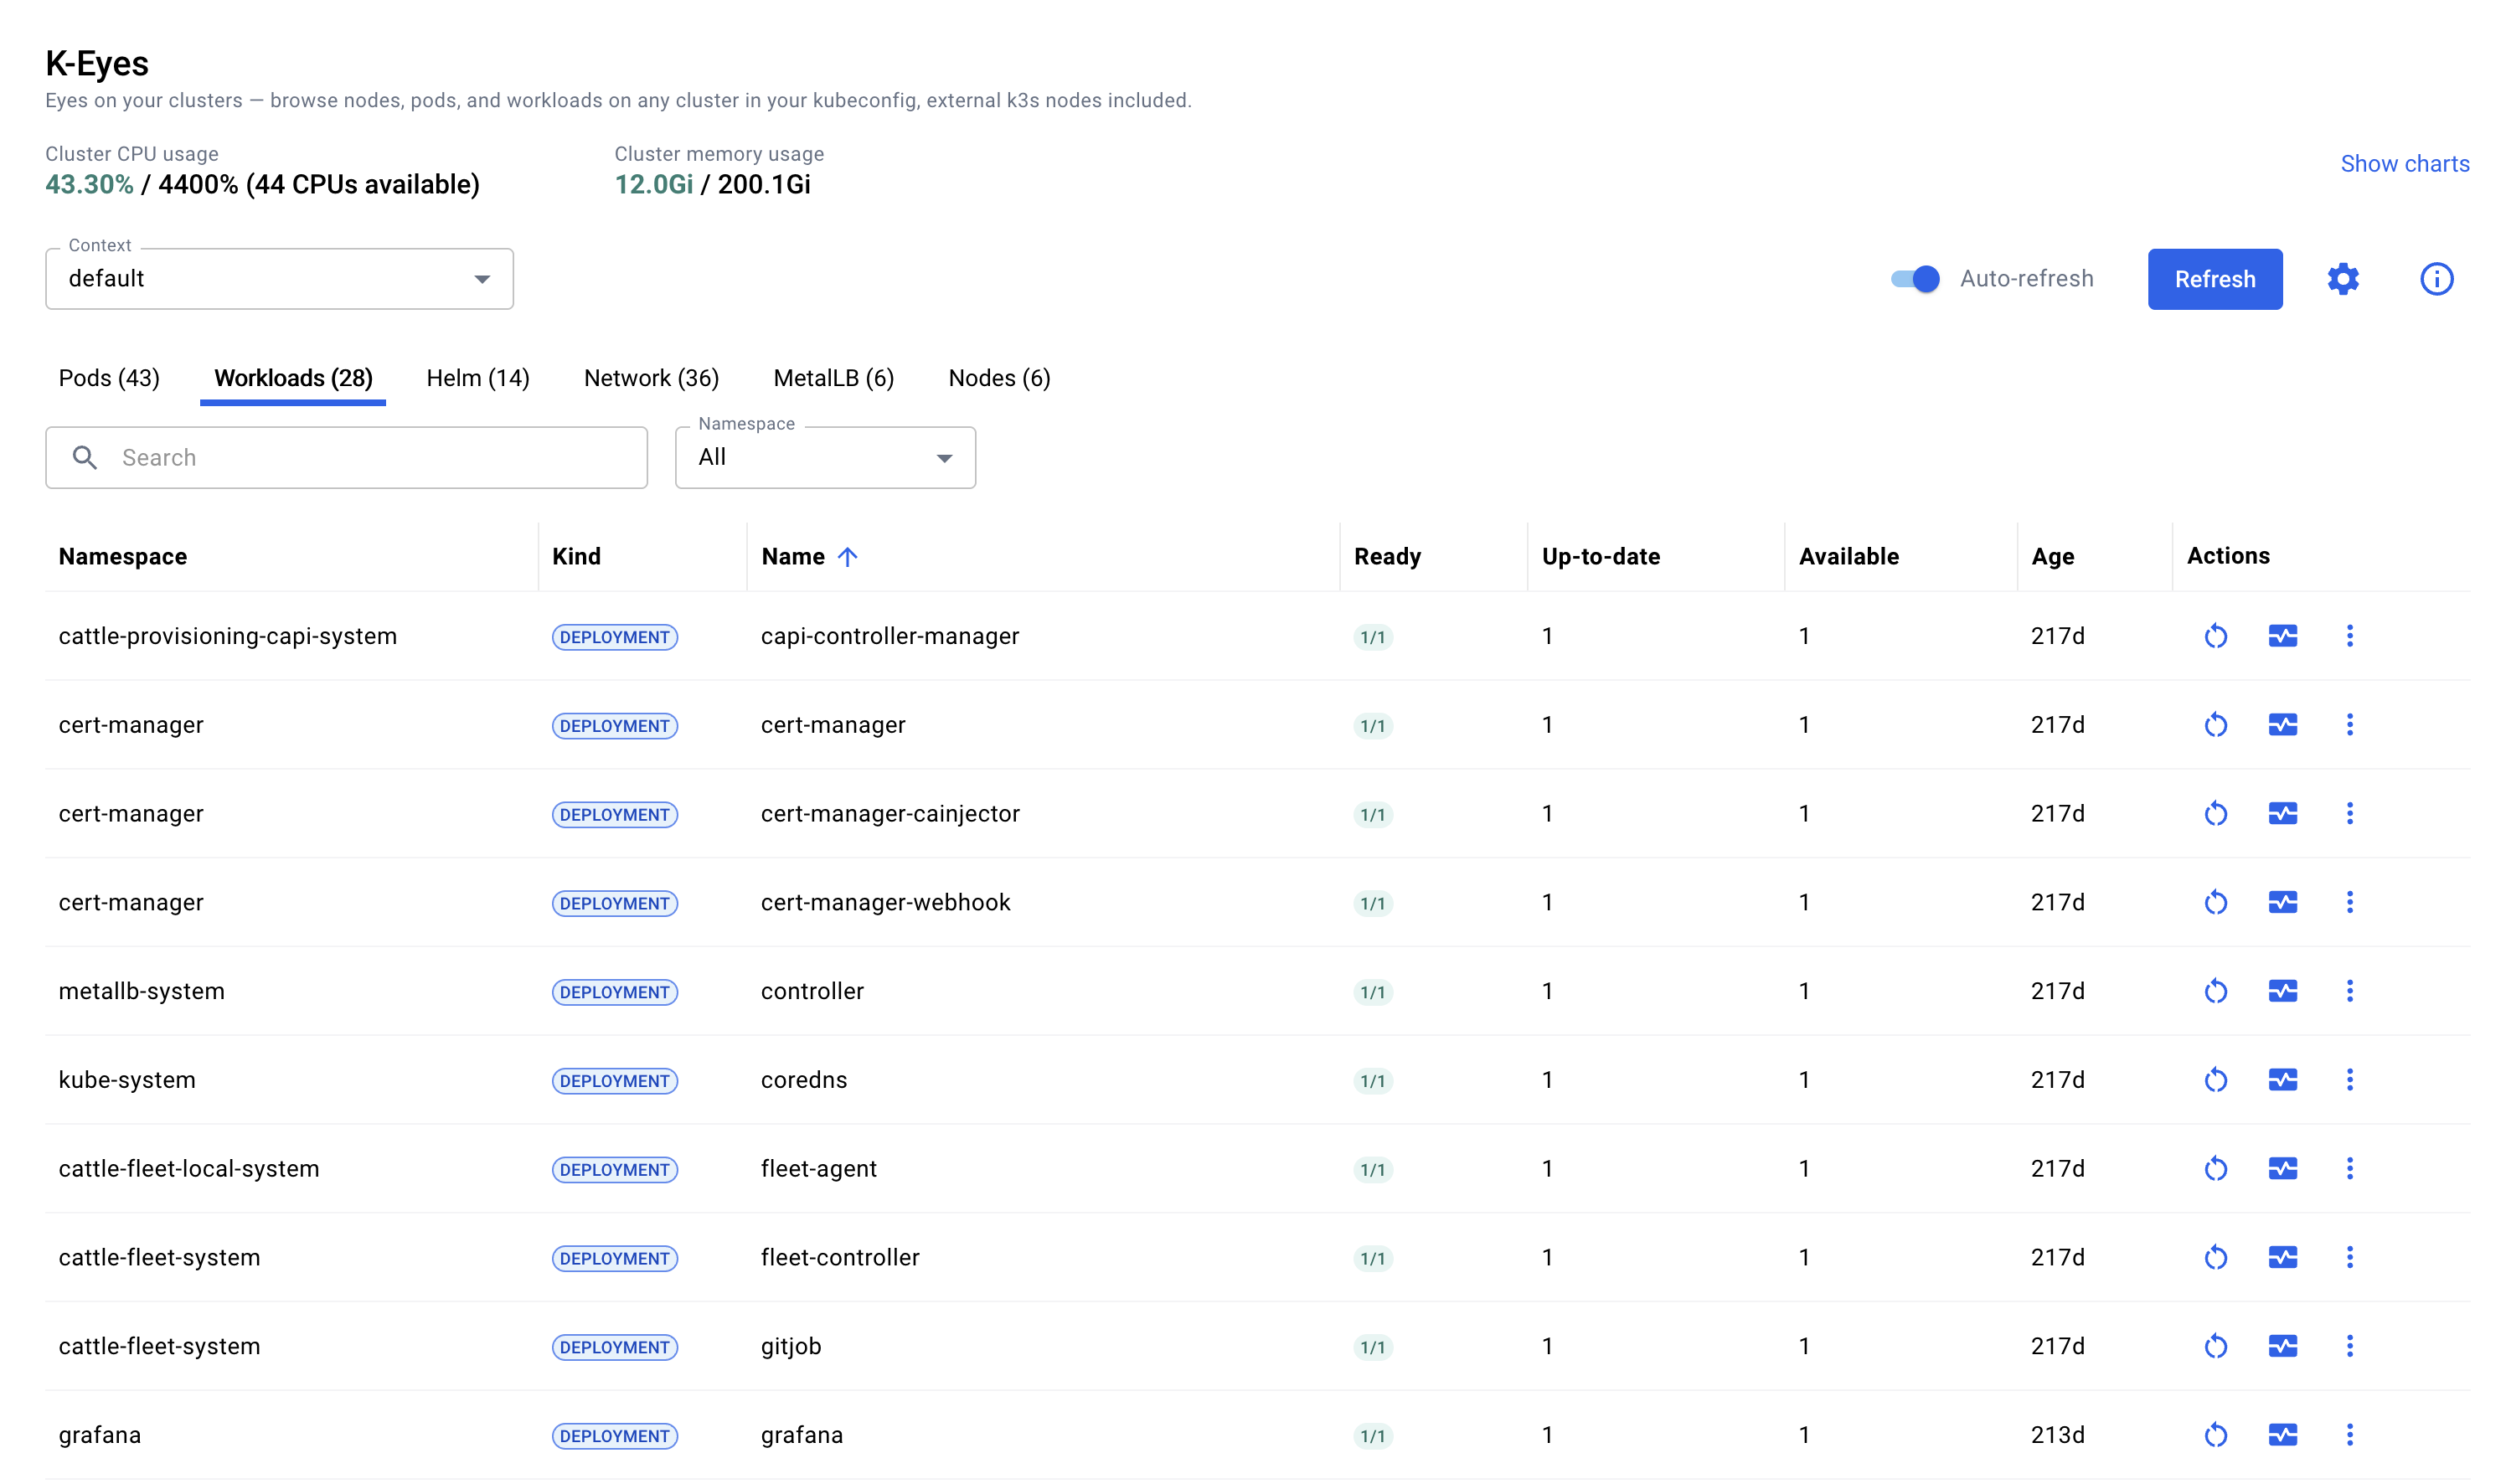Viewport: 2511px width, 1484px height.
Task: Open metrics for gitjob
Action: (x=2282, y=1346)
